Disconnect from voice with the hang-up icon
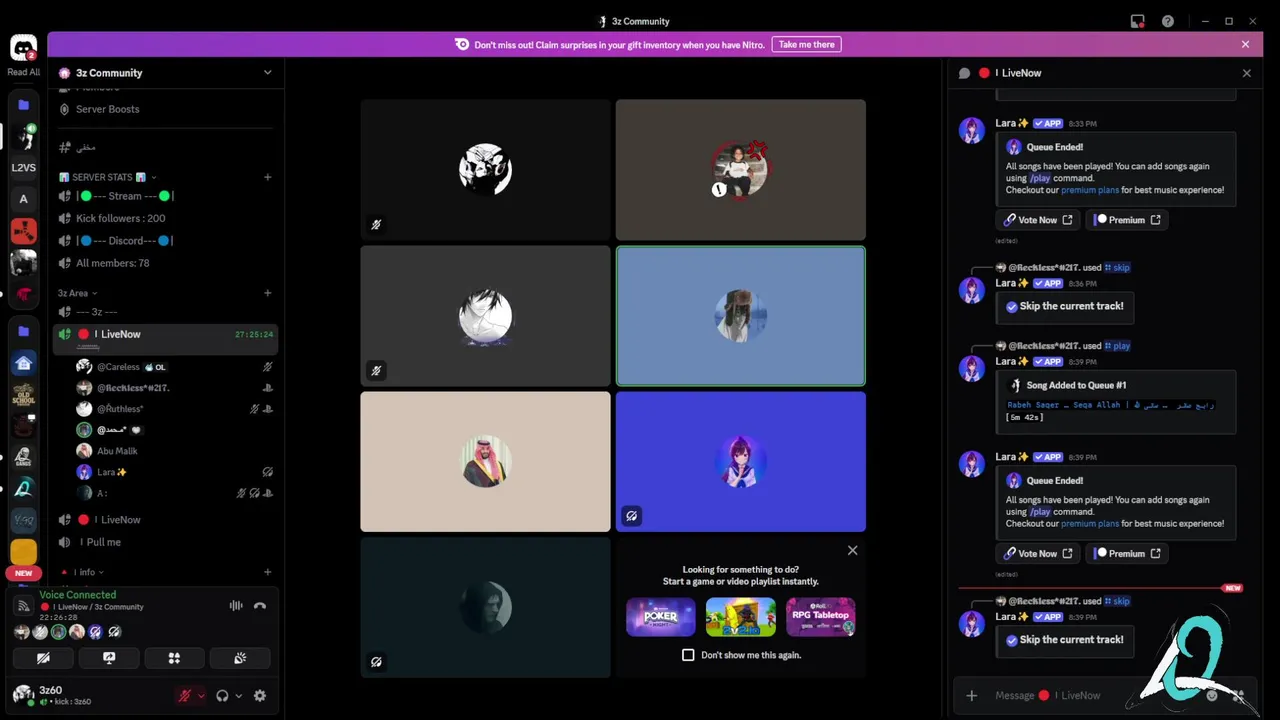Viewport: 1280px width, 720px height. tap(260, 605)
